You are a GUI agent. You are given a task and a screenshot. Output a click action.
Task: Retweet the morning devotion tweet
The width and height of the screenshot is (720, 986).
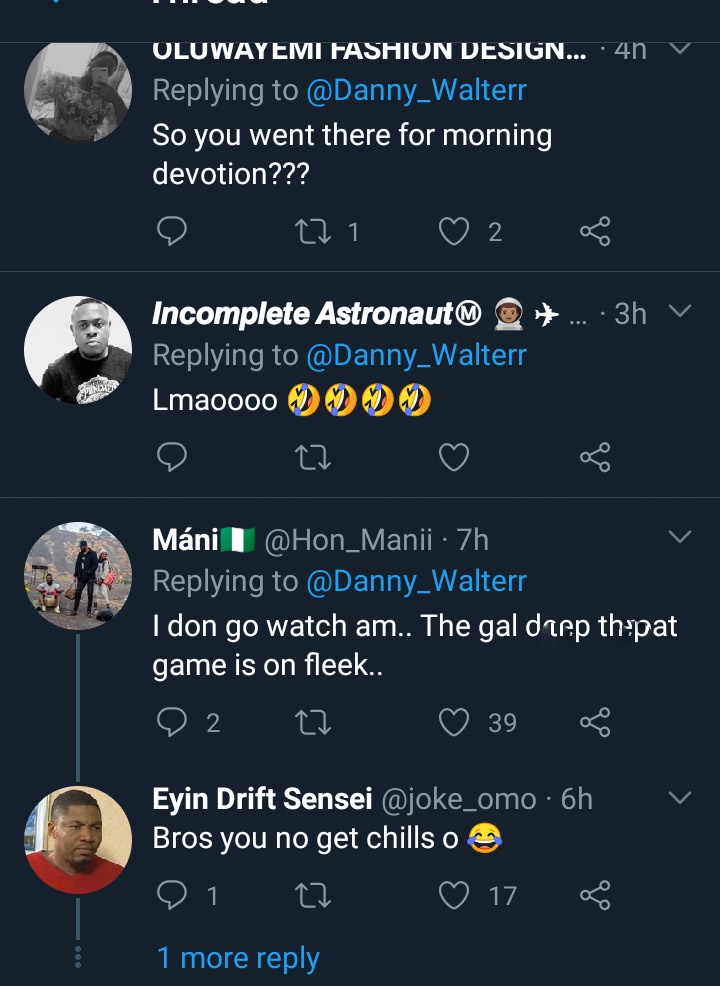coord(313,232)
